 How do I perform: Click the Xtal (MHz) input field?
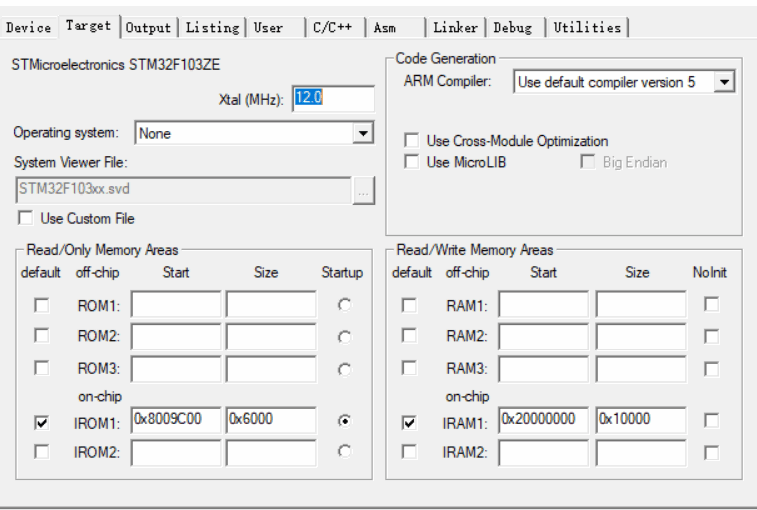333,99
